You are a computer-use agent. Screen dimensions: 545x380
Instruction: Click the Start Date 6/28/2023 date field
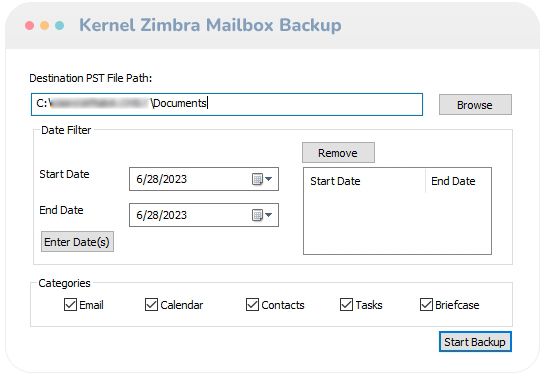click(204, 179)
